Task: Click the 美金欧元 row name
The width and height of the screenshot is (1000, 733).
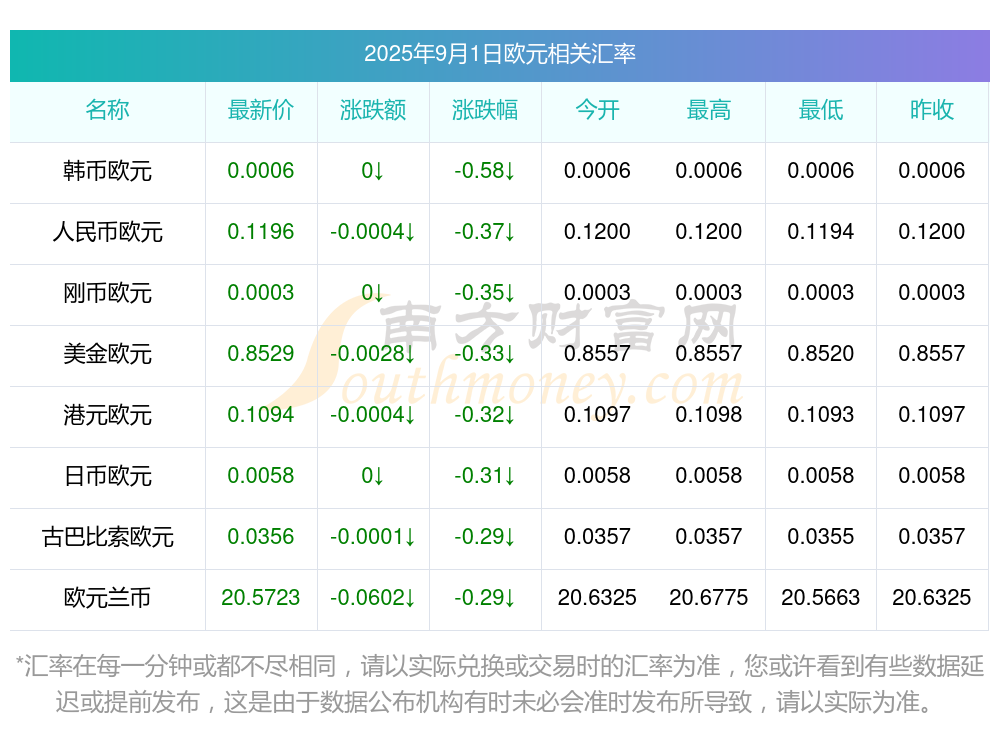Action: point(107,353)
